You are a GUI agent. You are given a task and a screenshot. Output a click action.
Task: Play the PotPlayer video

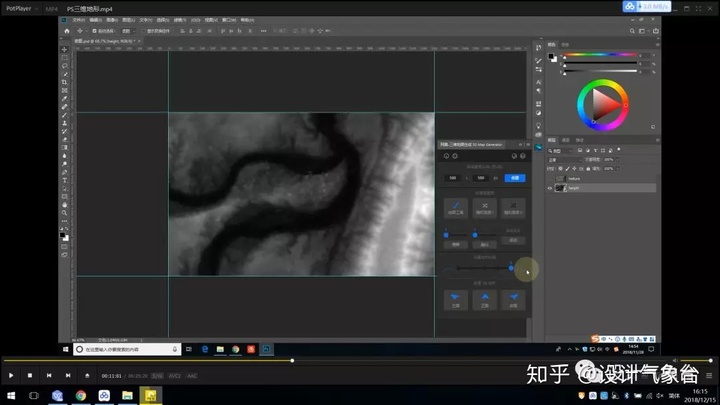click(x=11, y=376)
